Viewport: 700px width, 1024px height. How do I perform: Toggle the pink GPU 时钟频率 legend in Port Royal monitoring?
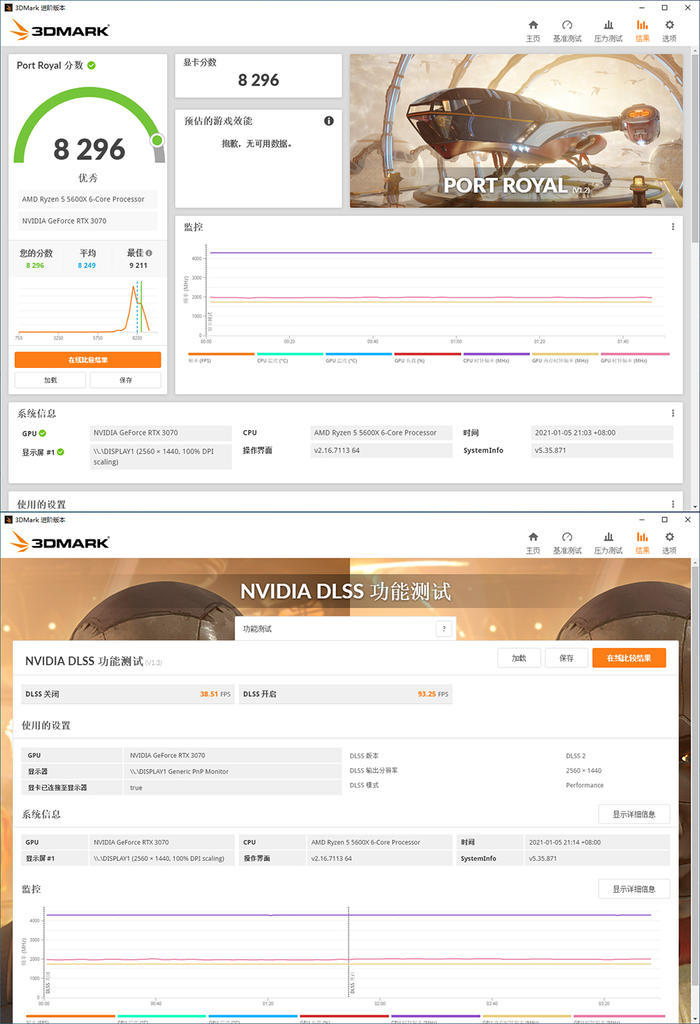(634, 357)
